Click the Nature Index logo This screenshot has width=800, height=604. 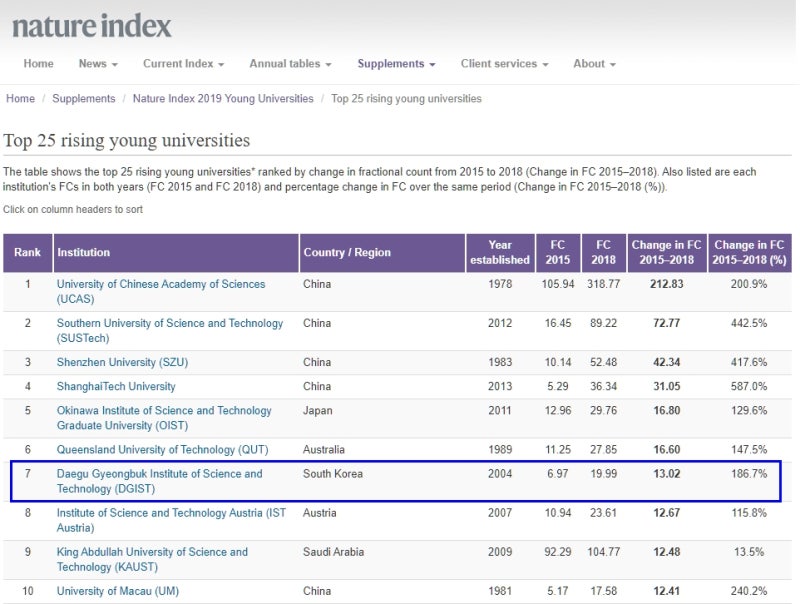91,25
